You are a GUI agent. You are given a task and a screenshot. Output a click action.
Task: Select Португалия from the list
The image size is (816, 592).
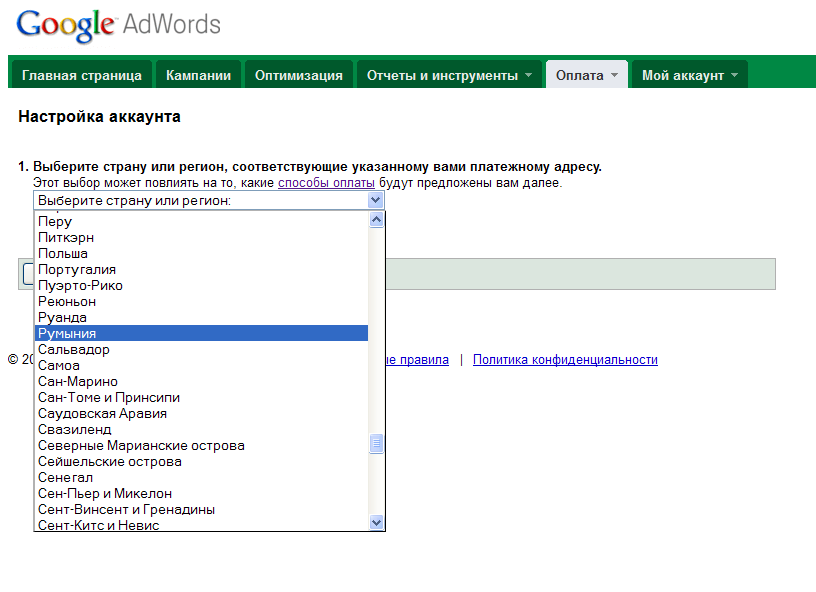click(x=77, y=269)
